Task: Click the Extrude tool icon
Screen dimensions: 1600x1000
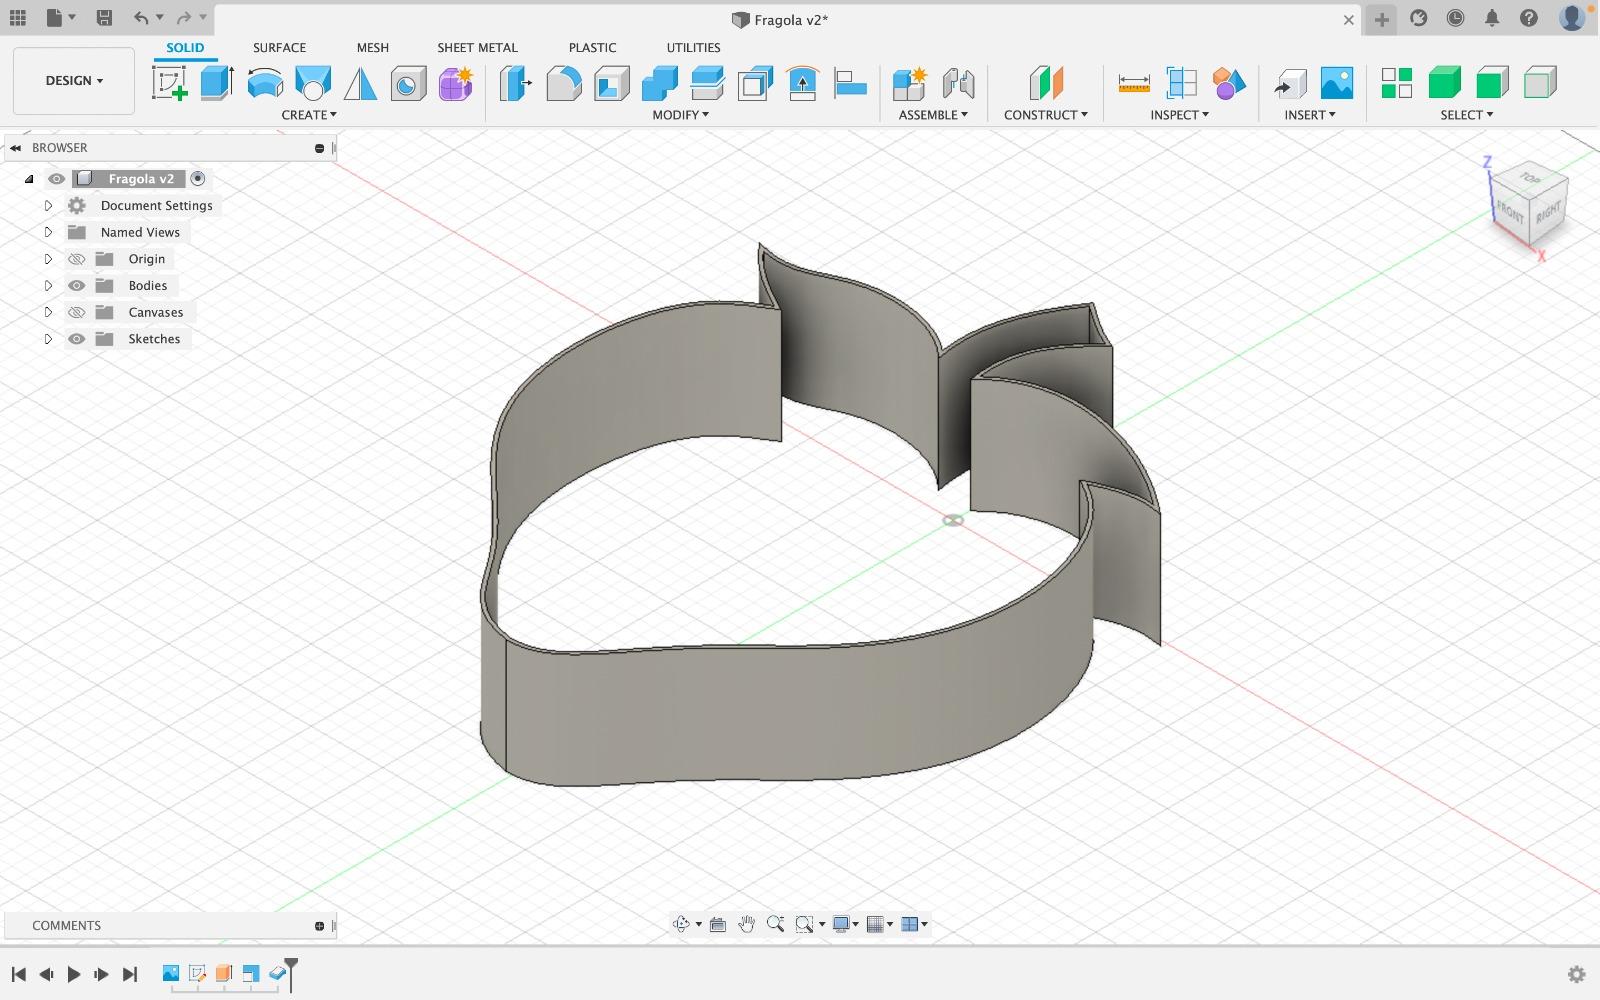Action: click(x=217, y=83)
